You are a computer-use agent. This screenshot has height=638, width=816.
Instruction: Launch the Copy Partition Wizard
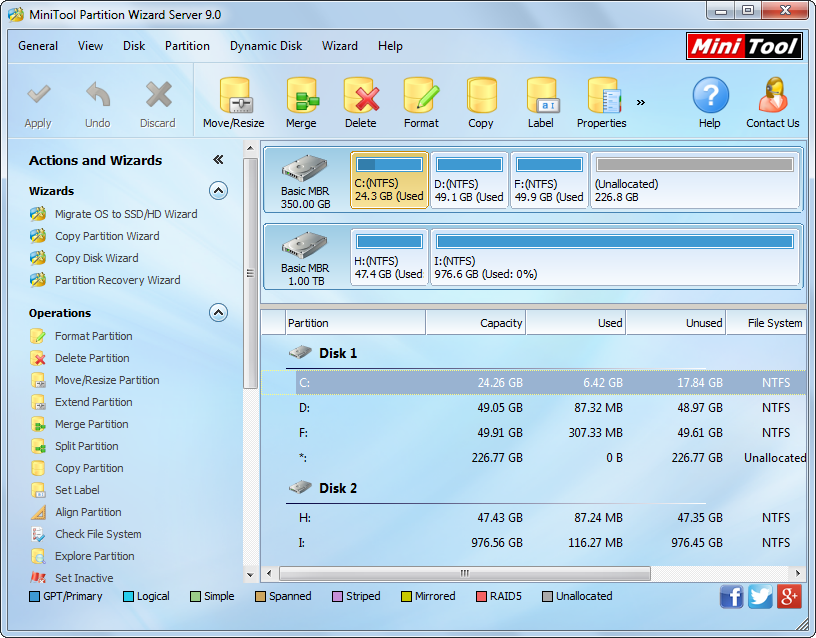point(107,236)
